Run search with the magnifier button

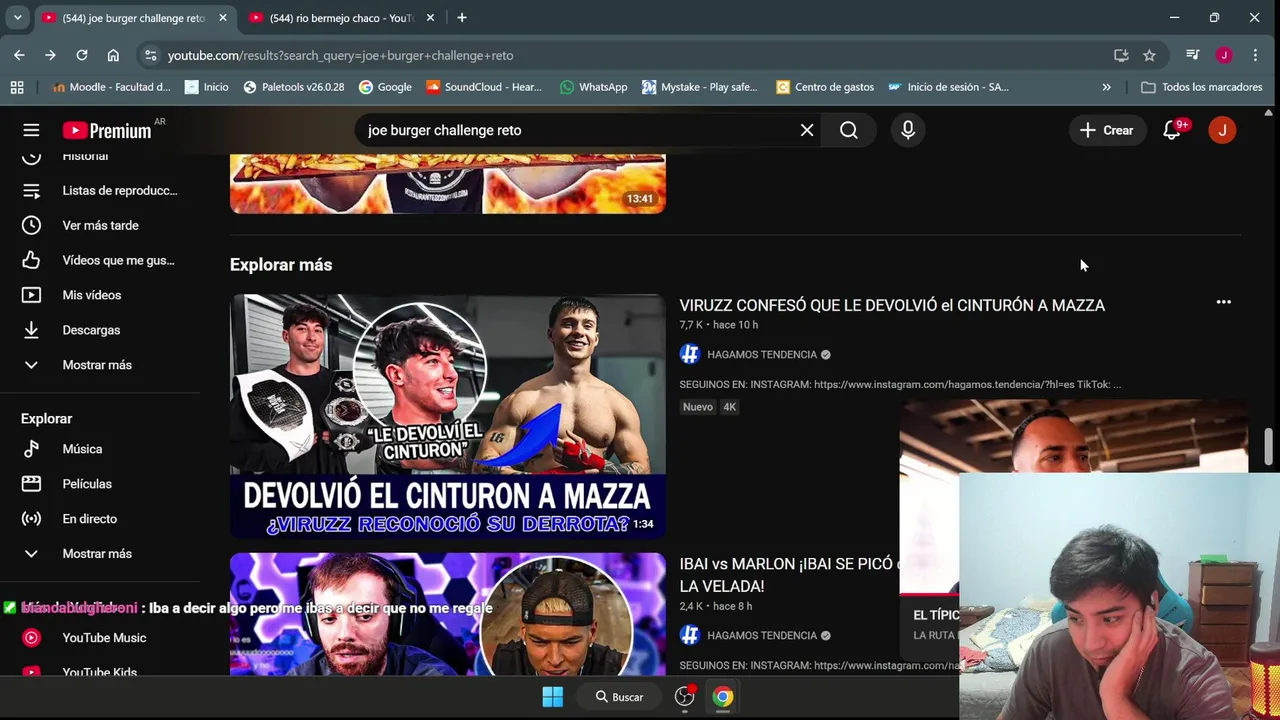tap(849, 130)
